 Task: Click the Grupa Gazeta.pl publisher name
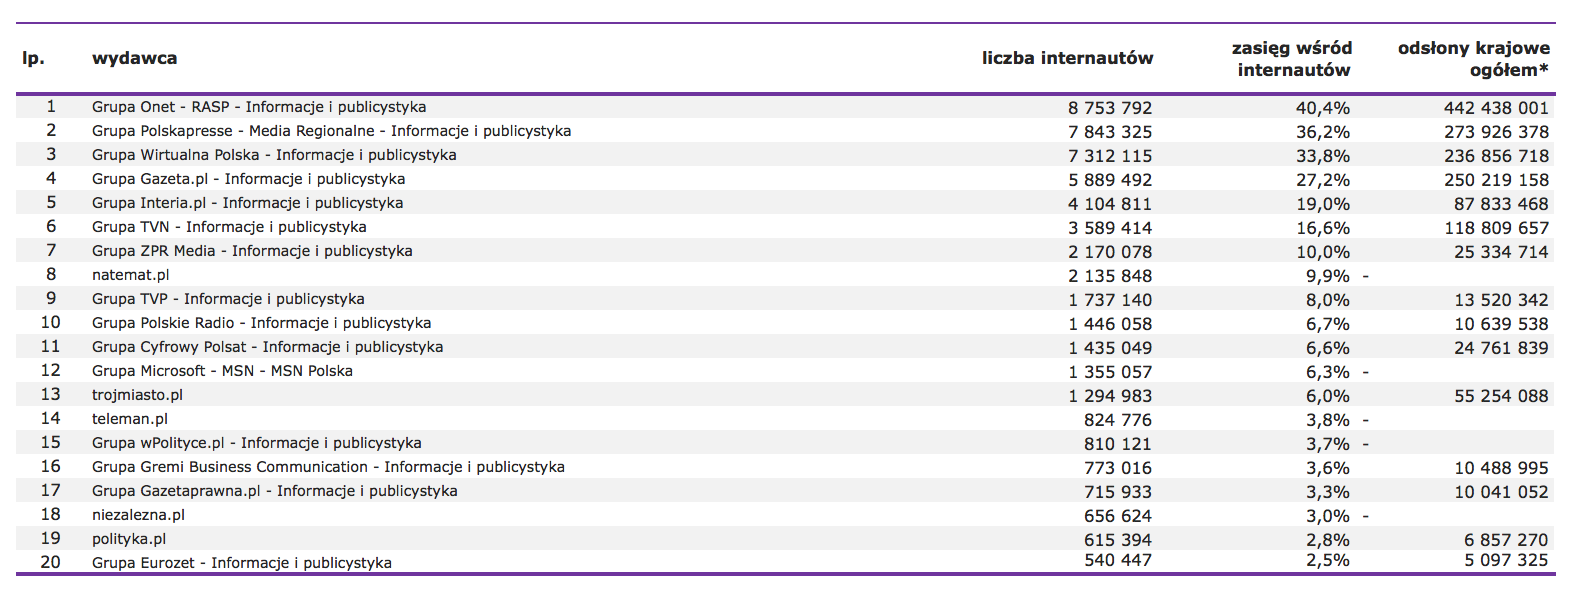coord(248,179)
